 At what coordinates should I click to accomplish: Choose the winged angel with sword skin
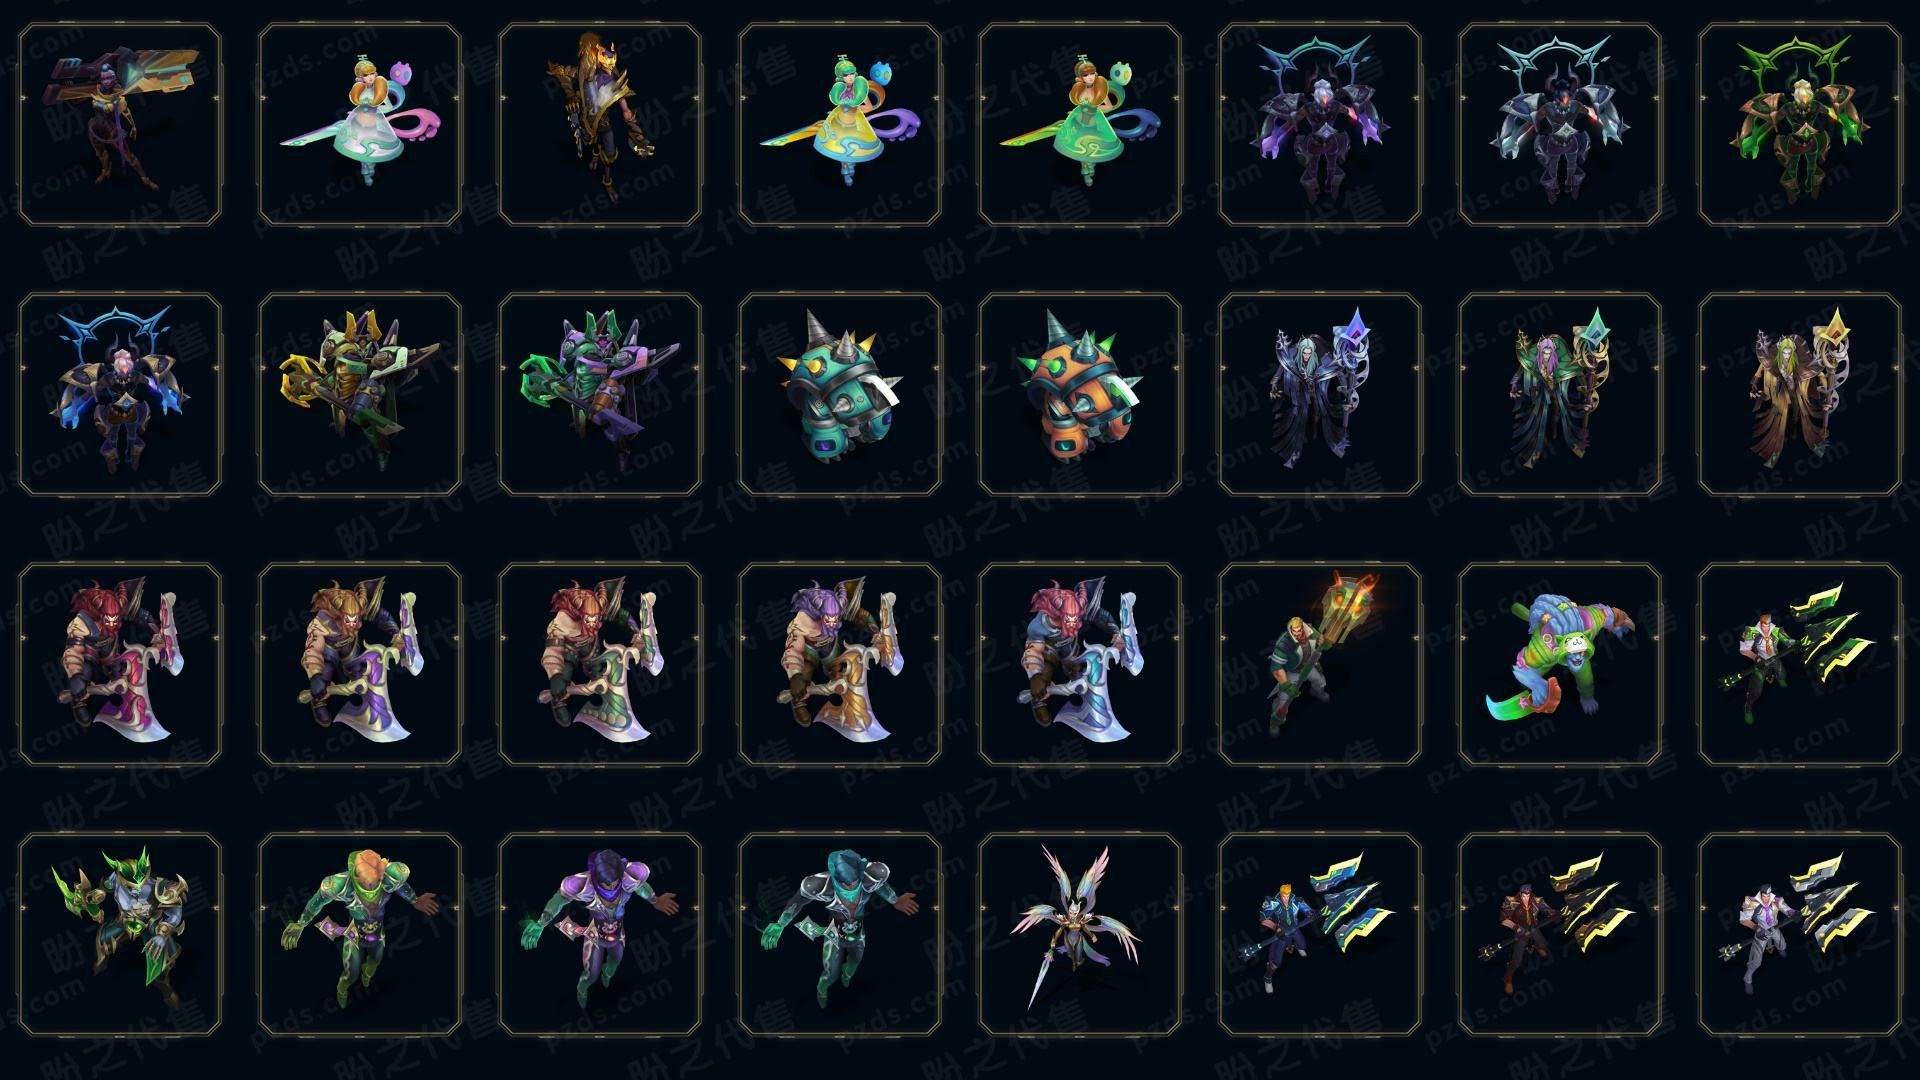tap(1080, 935)
